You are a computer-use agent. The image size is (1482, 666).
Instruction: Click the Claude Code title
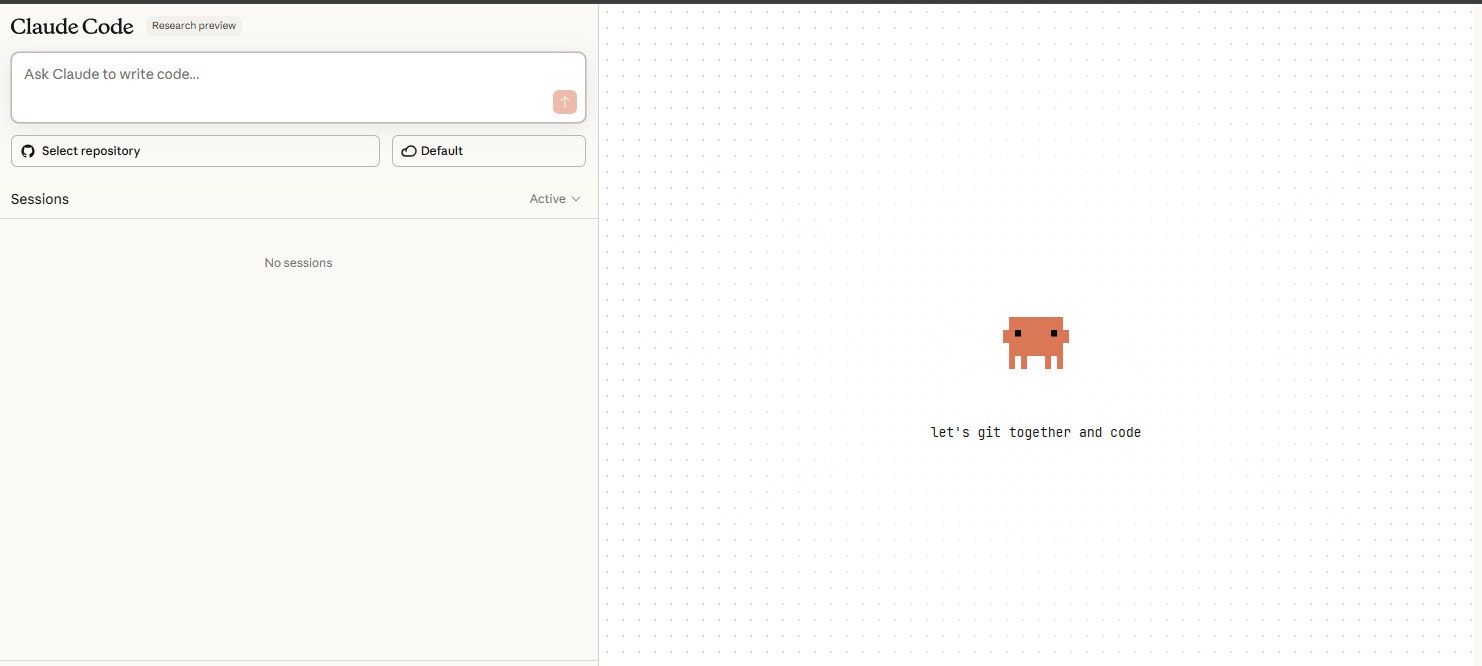point(72,27)
